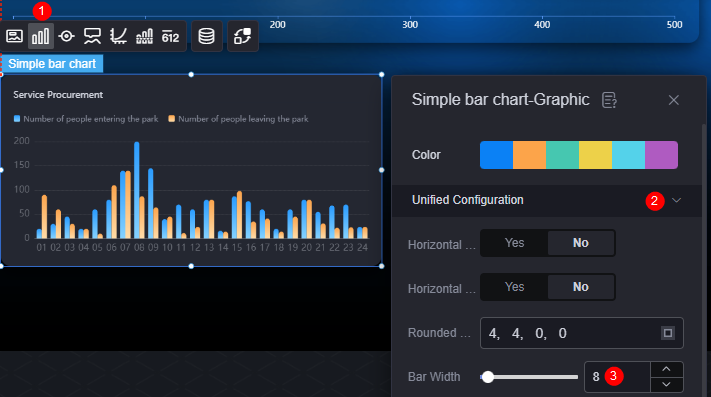Click the blue swatch in Color palette
Viewport: 711px width, 397px height.
[x=497, y=155]
